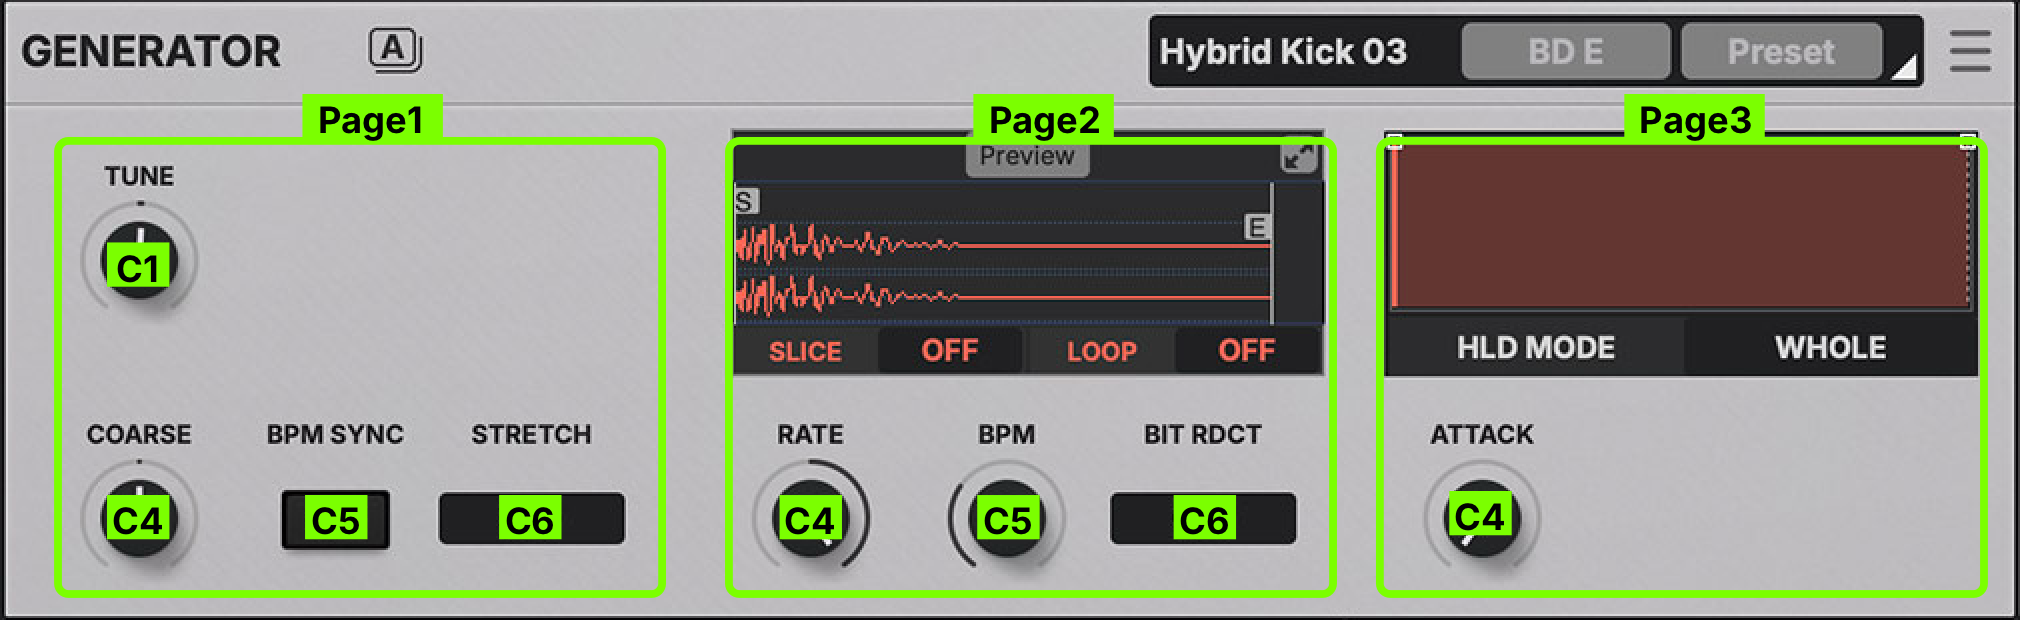Click the COARSE knob

pos(139,518)
